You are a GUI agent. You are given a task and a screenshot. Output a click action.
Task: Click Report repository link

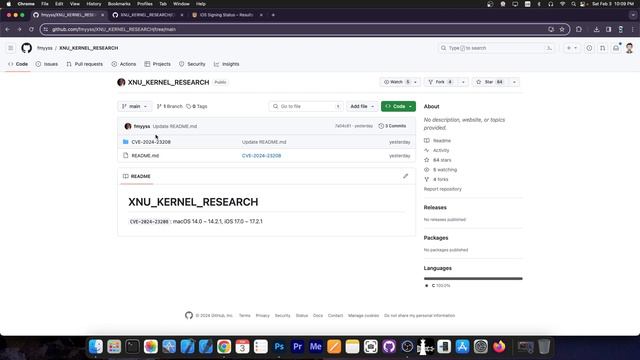(x=442, y=189)
